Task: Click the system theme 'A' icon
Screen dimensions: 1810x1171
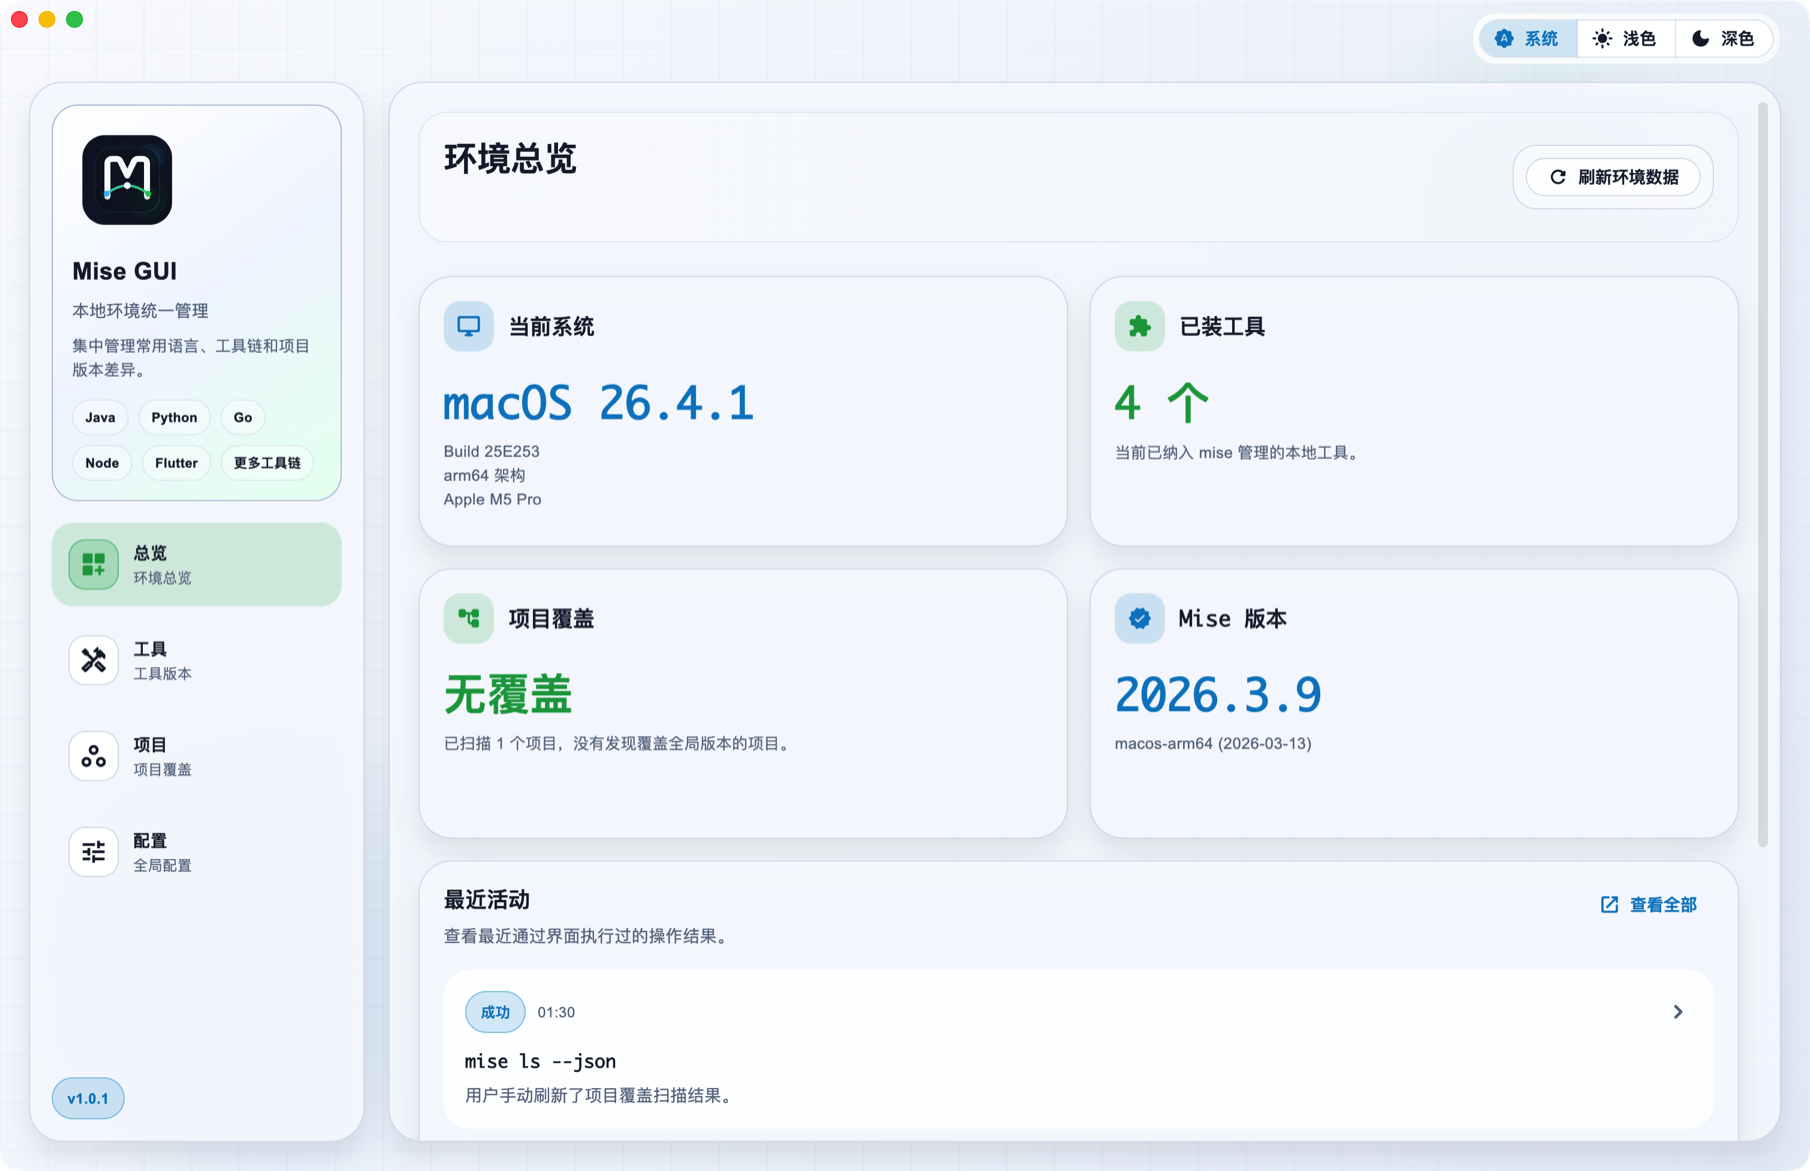Action: tap(1504, 39)
